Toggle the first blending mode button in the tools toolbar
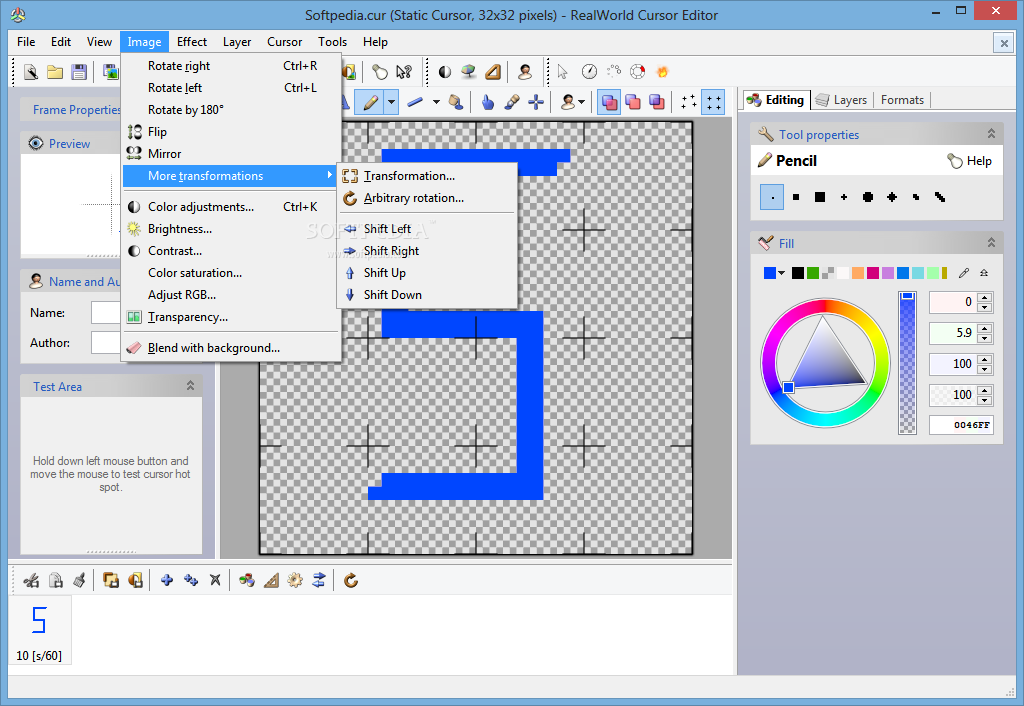1024x706 pixels. coord(609,103)
